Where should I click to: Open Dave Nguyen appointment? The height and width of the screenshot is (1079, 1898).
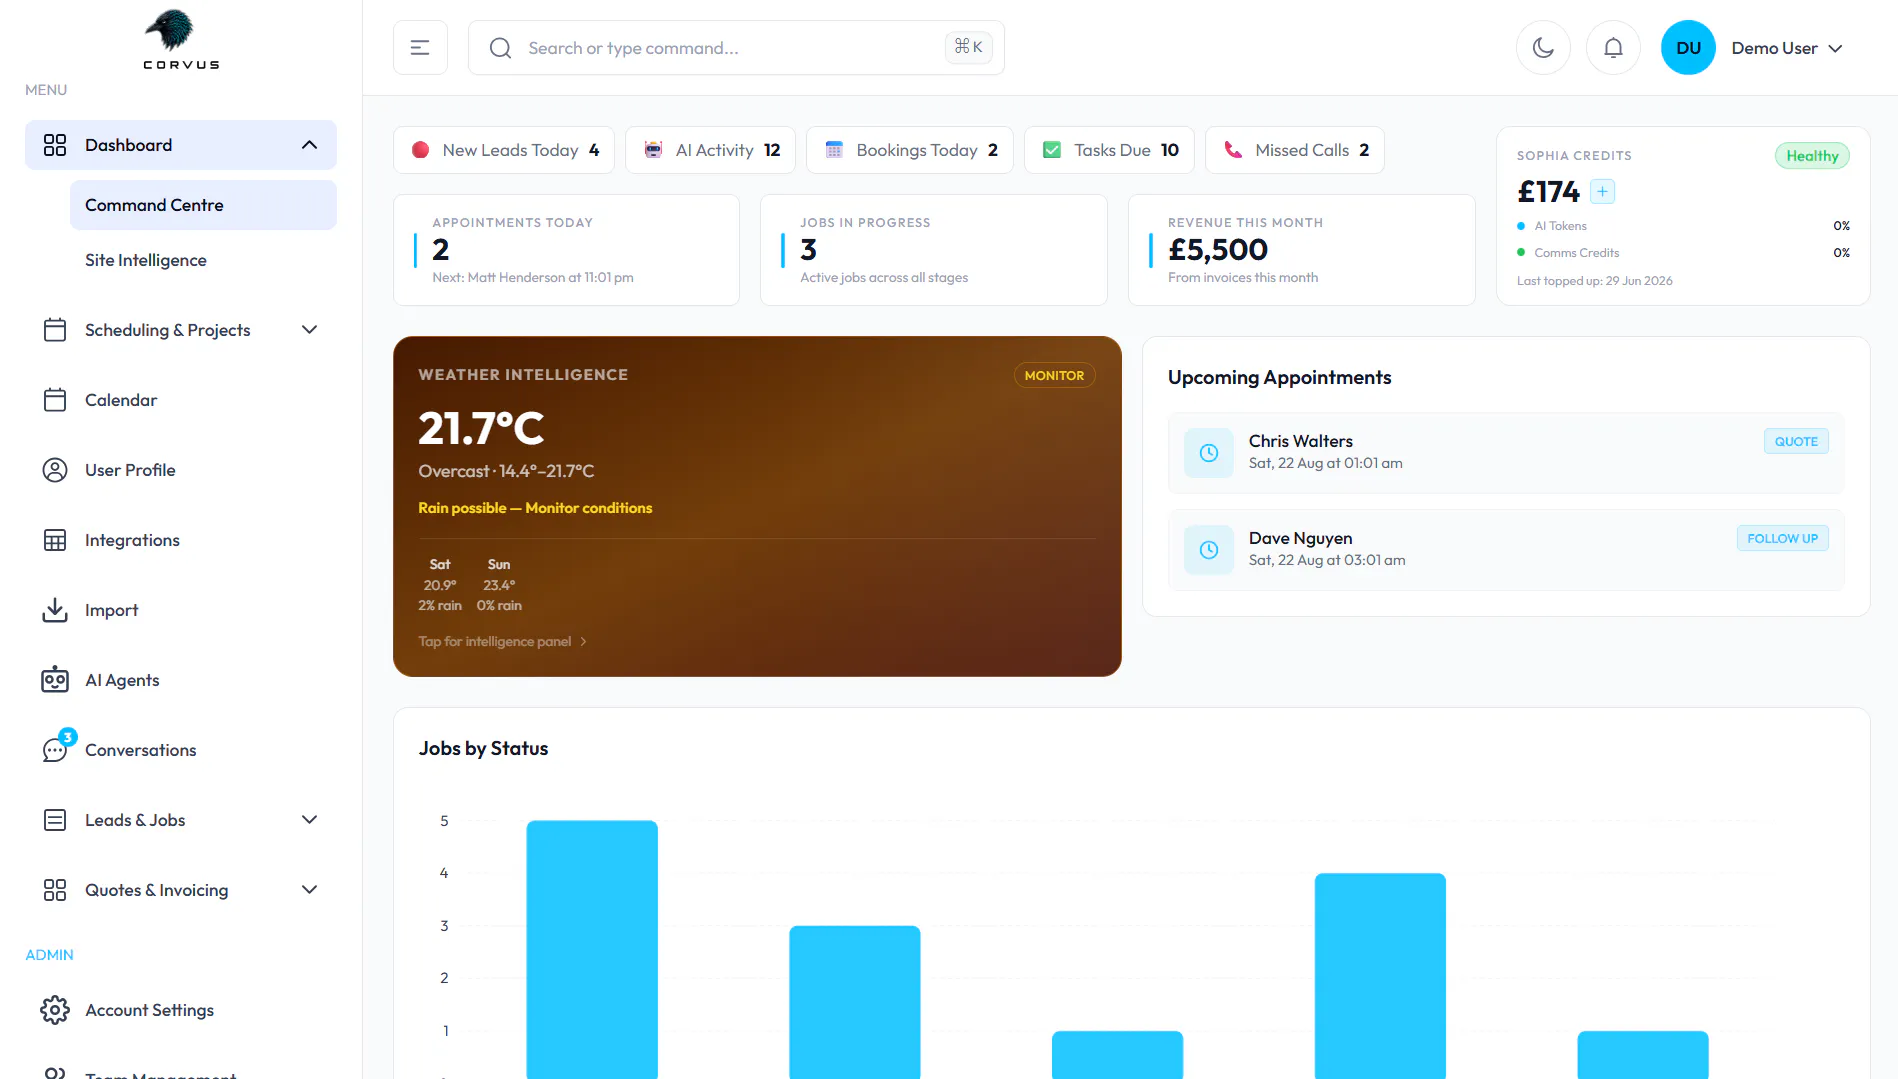pyautogui.click(x=1506, y=550)
